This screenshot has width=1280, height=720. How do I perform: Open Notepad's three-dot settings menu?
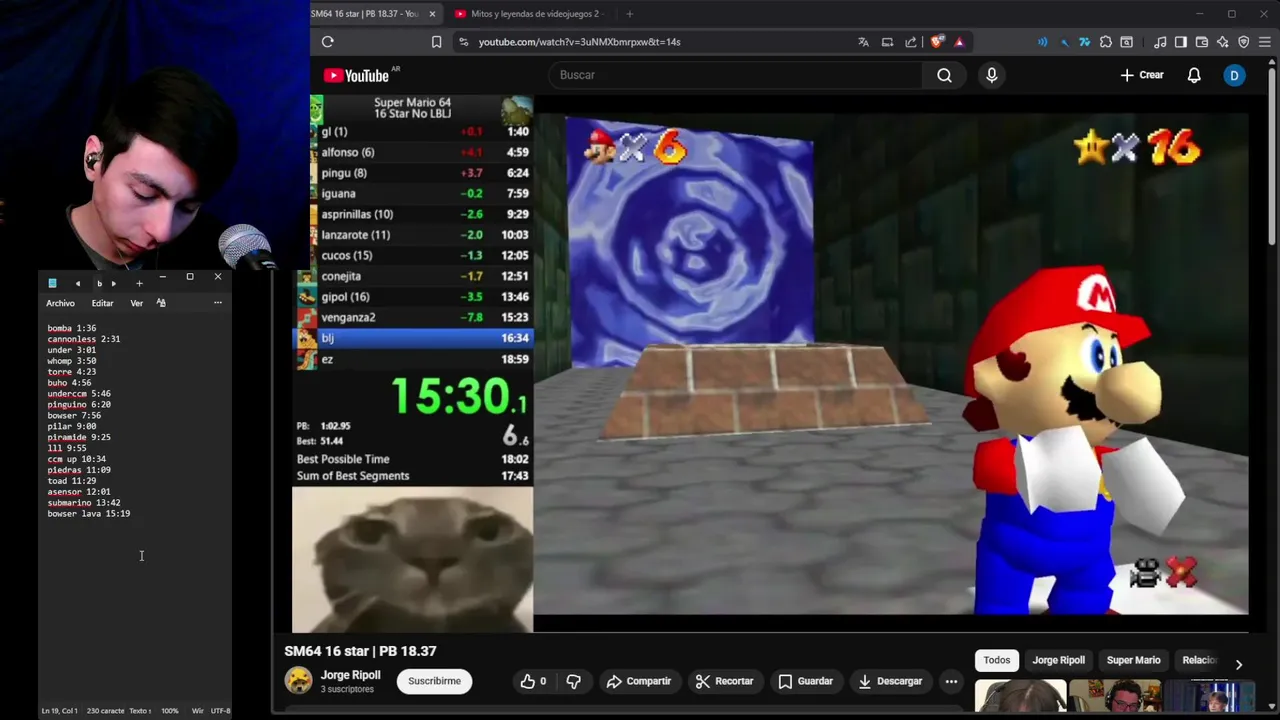coord(218,303)
